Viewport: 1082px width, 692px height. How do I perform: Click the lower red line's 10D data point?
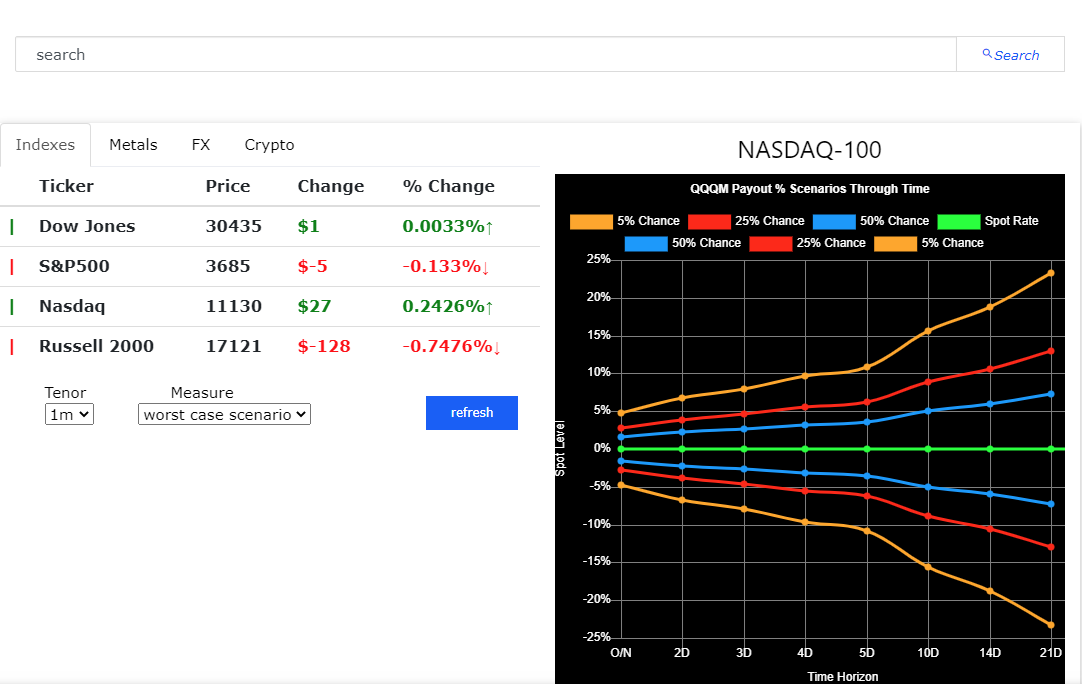(x=928, y=516)
